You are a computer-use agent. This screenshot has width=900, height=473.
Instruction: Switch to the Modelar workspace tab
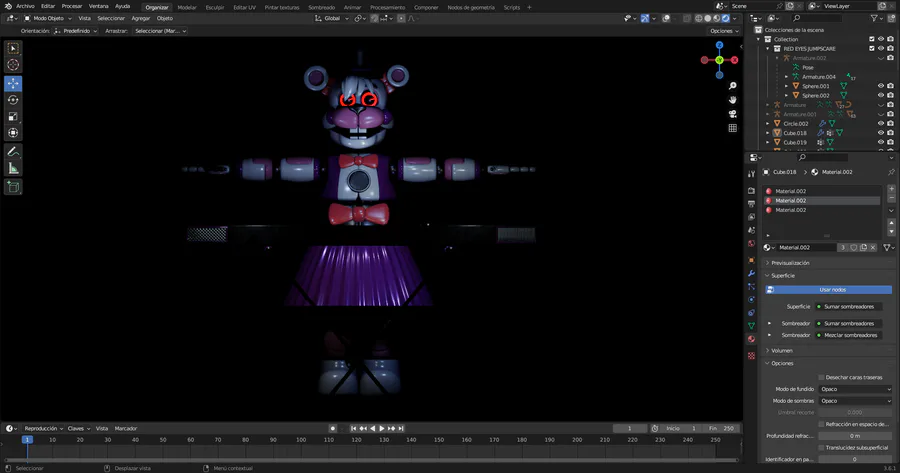pyautogui.click(x=187, y=7)
